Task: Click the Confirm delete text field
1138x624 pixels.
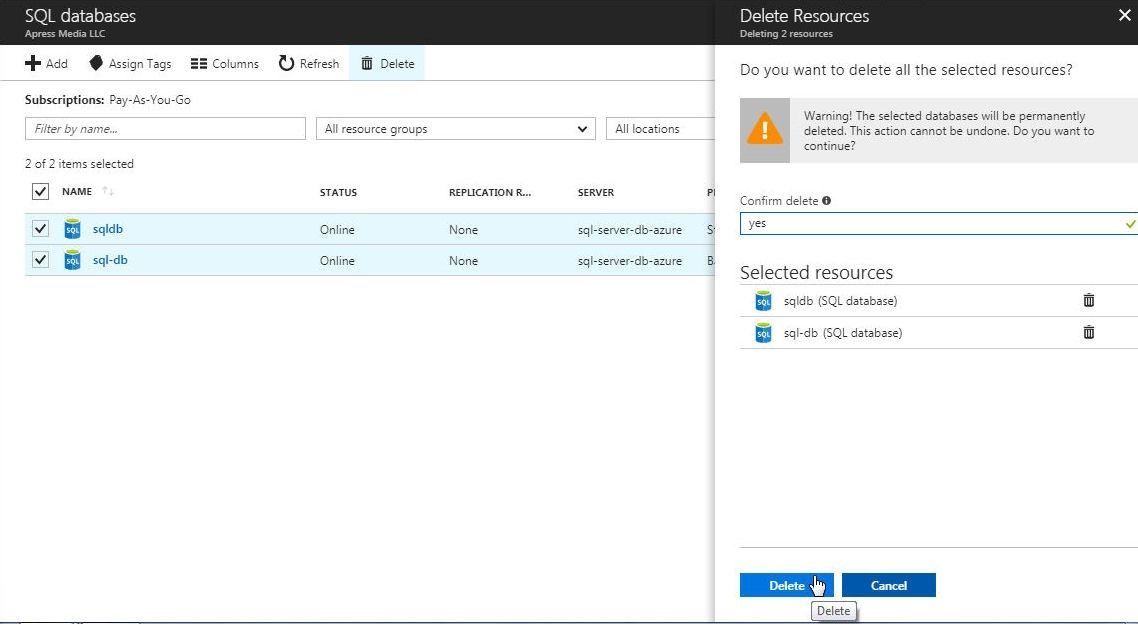Action: [x=938, y=223]
